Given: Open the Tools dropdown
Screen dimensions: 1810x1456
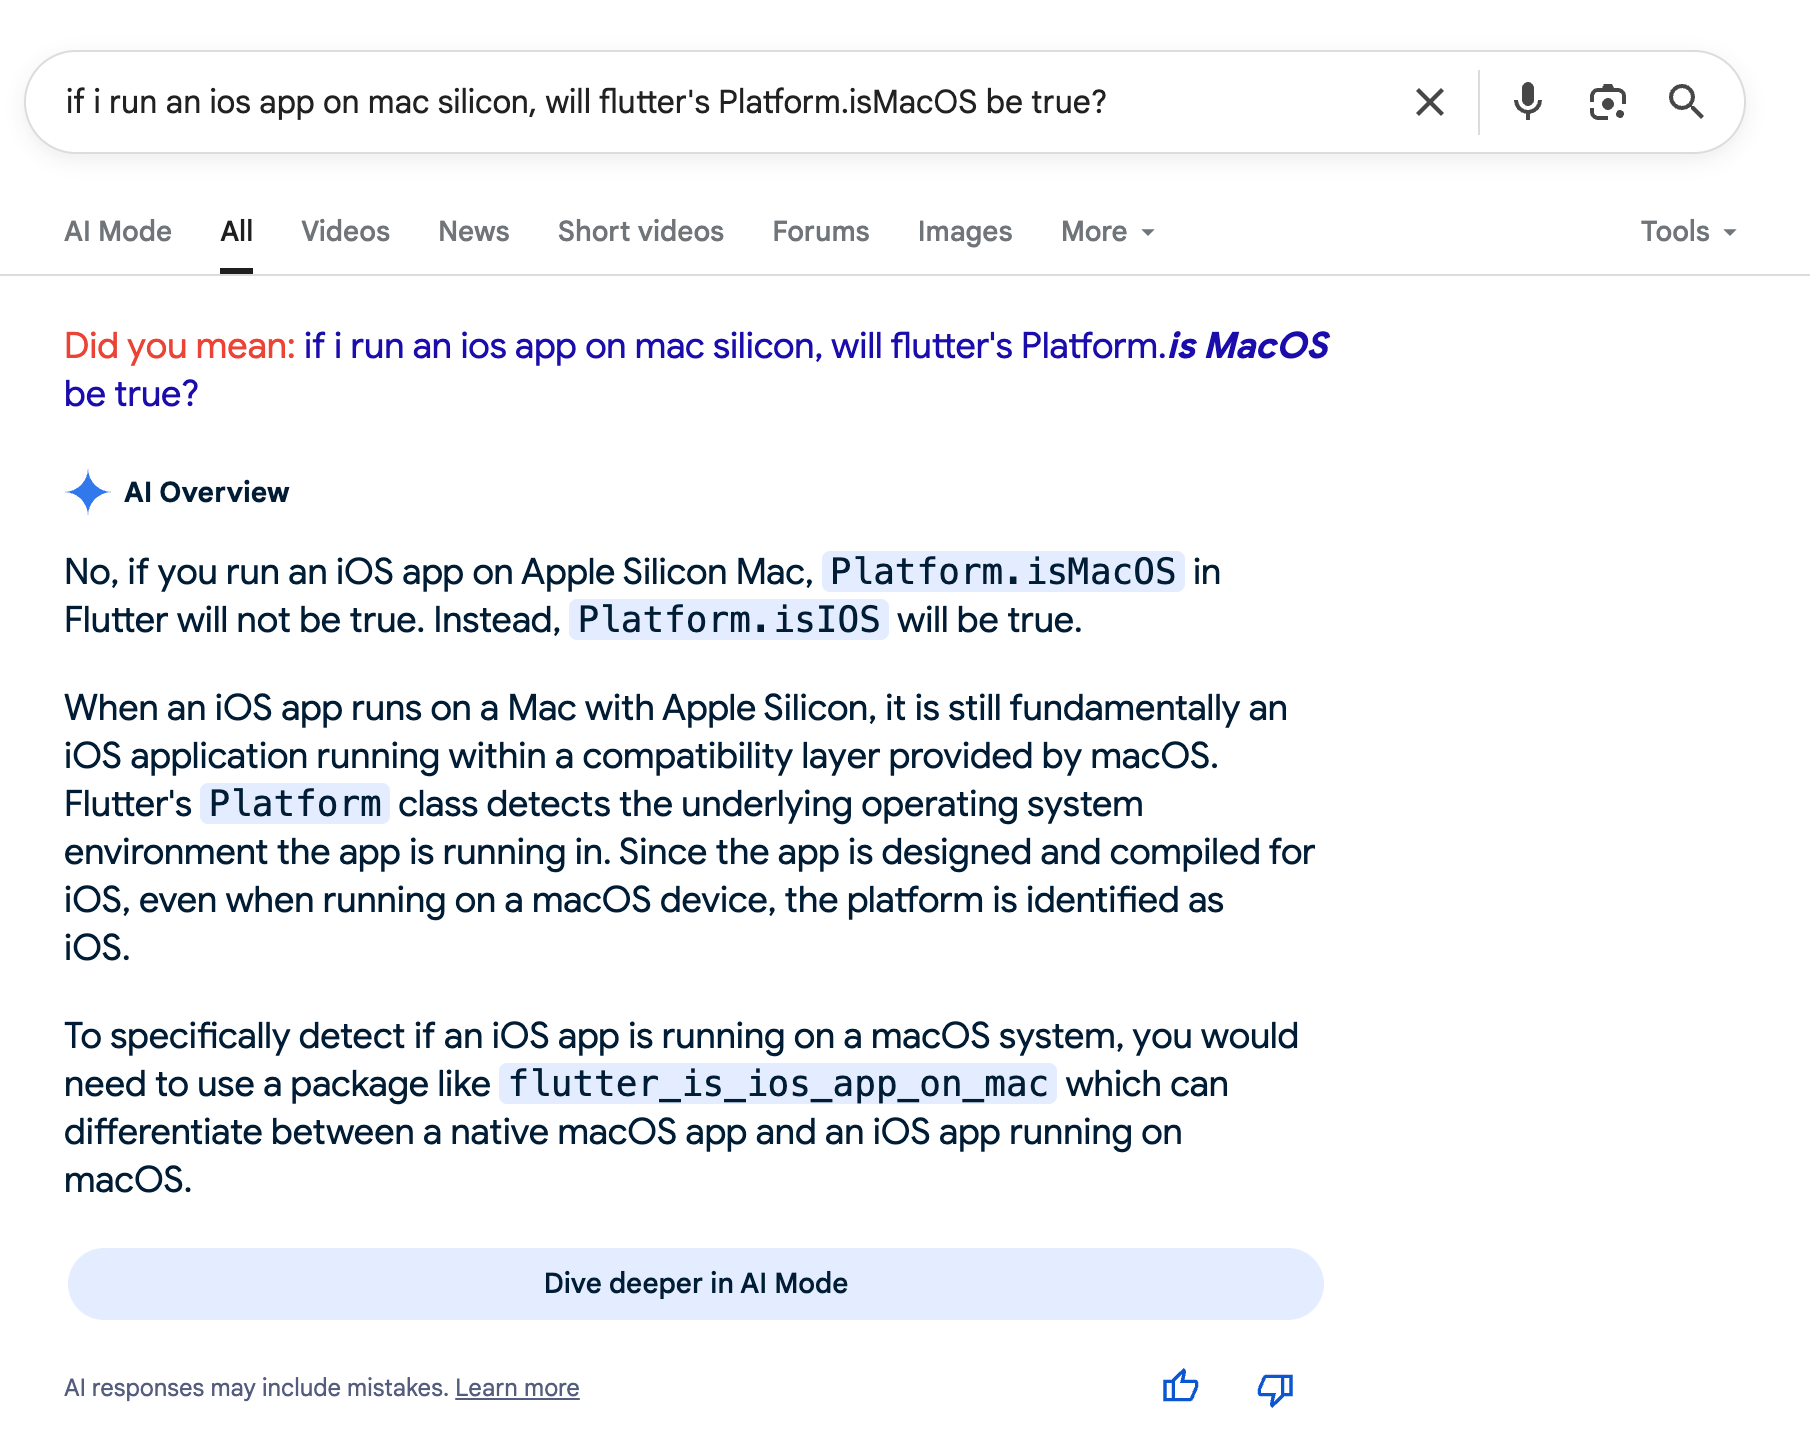Looking at the screenshot, I should (1689, 232).
